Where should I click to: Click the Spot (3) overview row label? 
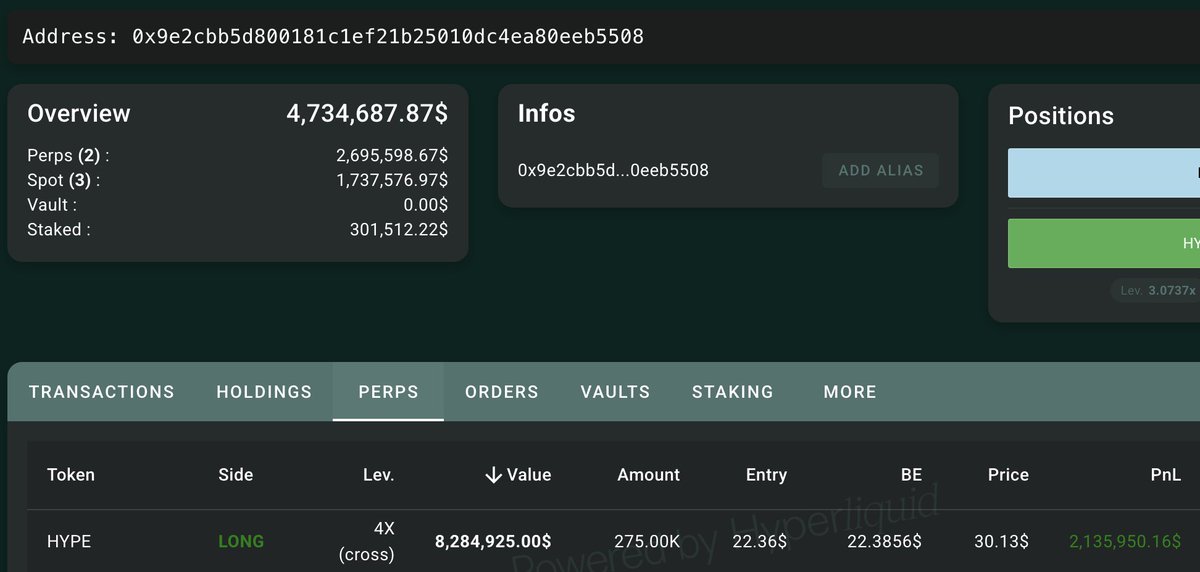63,181
